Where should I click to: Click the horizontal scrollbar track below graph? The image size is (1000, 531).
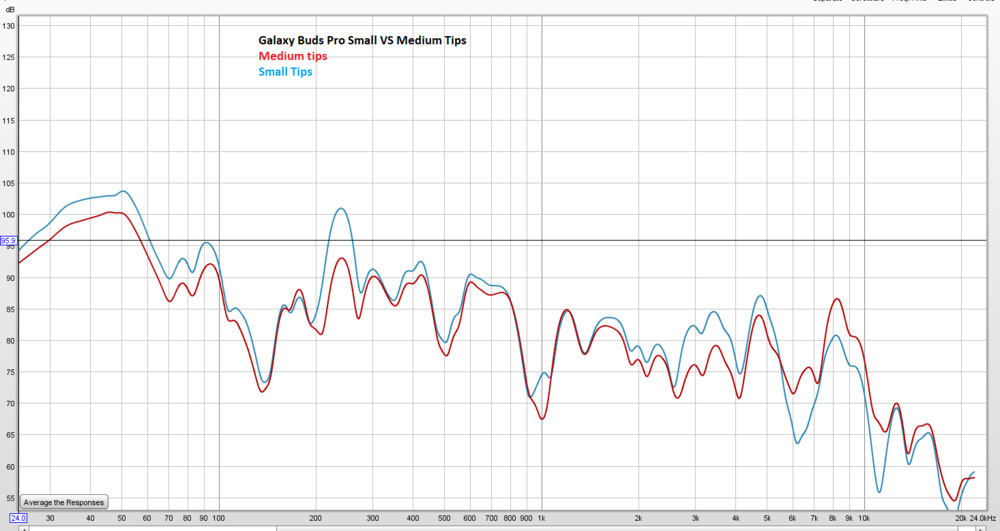(x=500, y=527)
